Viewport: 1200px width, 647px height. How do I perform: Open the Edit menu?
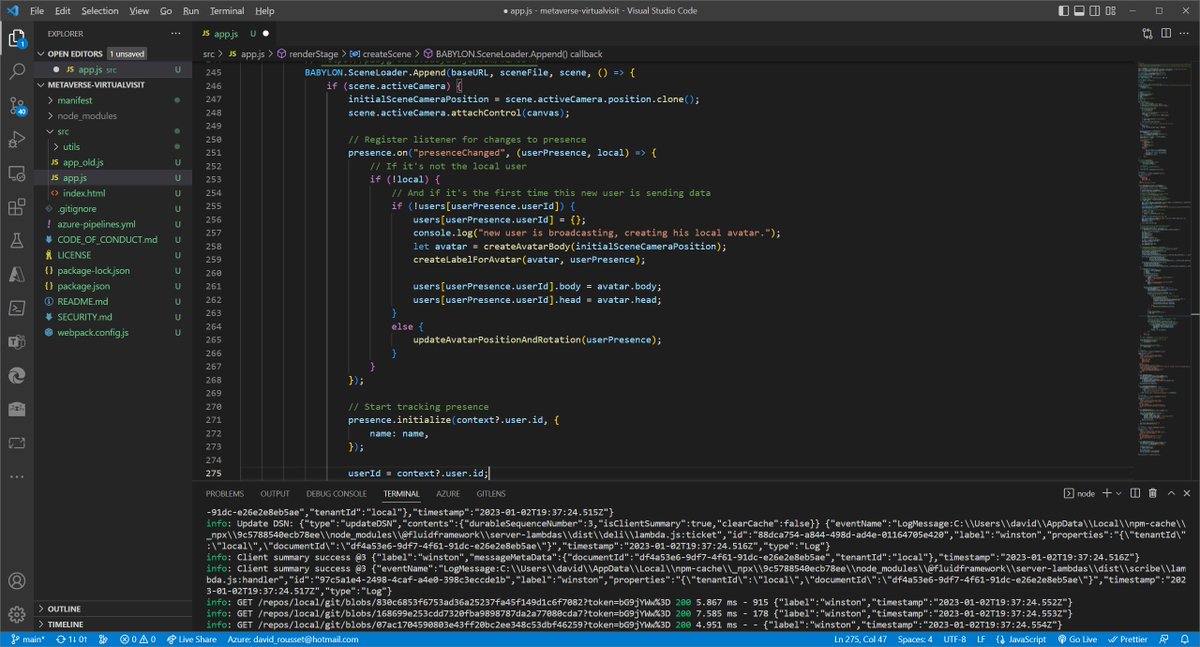coord(63,10)
